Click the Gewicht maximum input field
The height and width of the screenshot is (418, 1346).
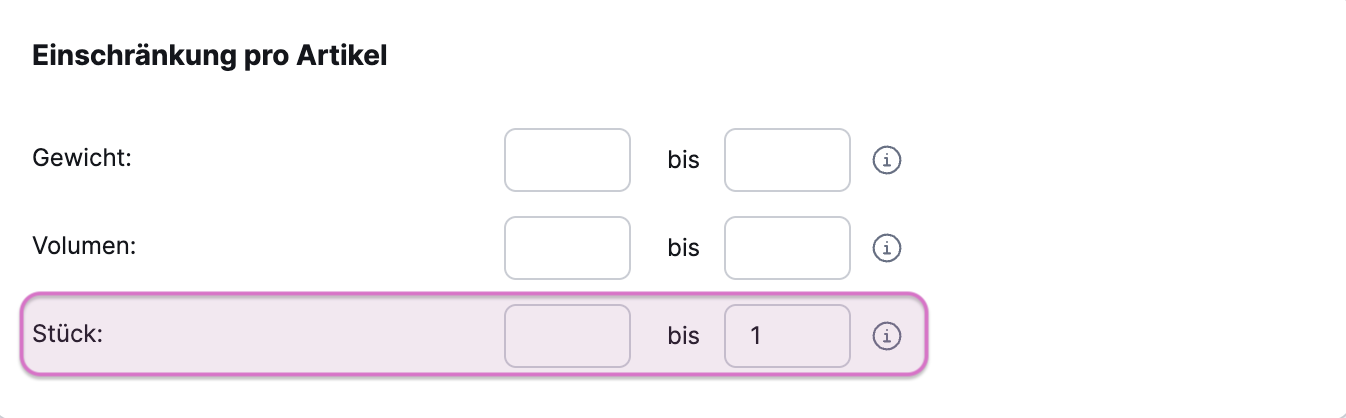(787, 160)
